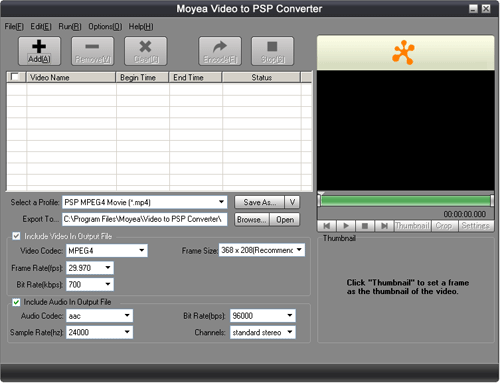
Task: Click the Thumbnail button under preview
Action: (x=412, y=226)
